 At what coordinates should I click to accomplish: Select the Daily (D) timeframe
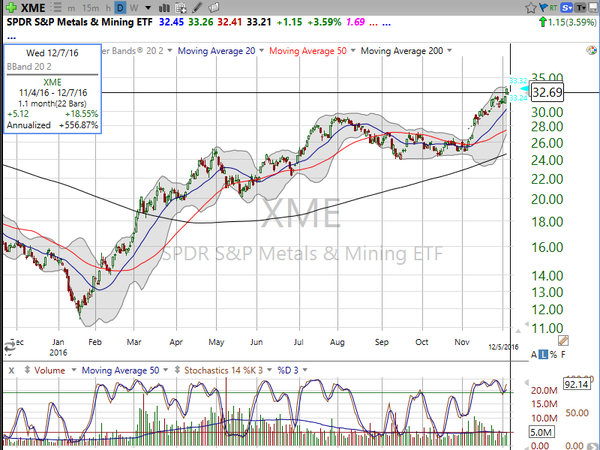click(x=121, y=8)
